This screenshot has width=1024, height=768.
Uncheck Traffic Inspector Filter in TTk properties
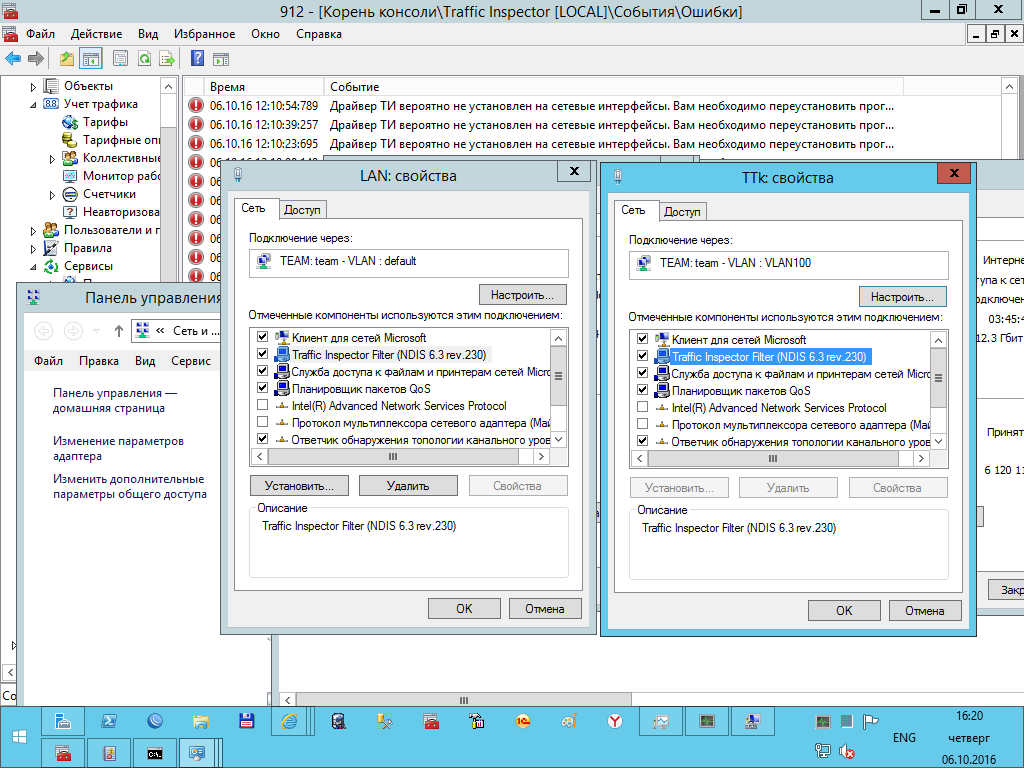pyautogui.click(x=643, y=356)
